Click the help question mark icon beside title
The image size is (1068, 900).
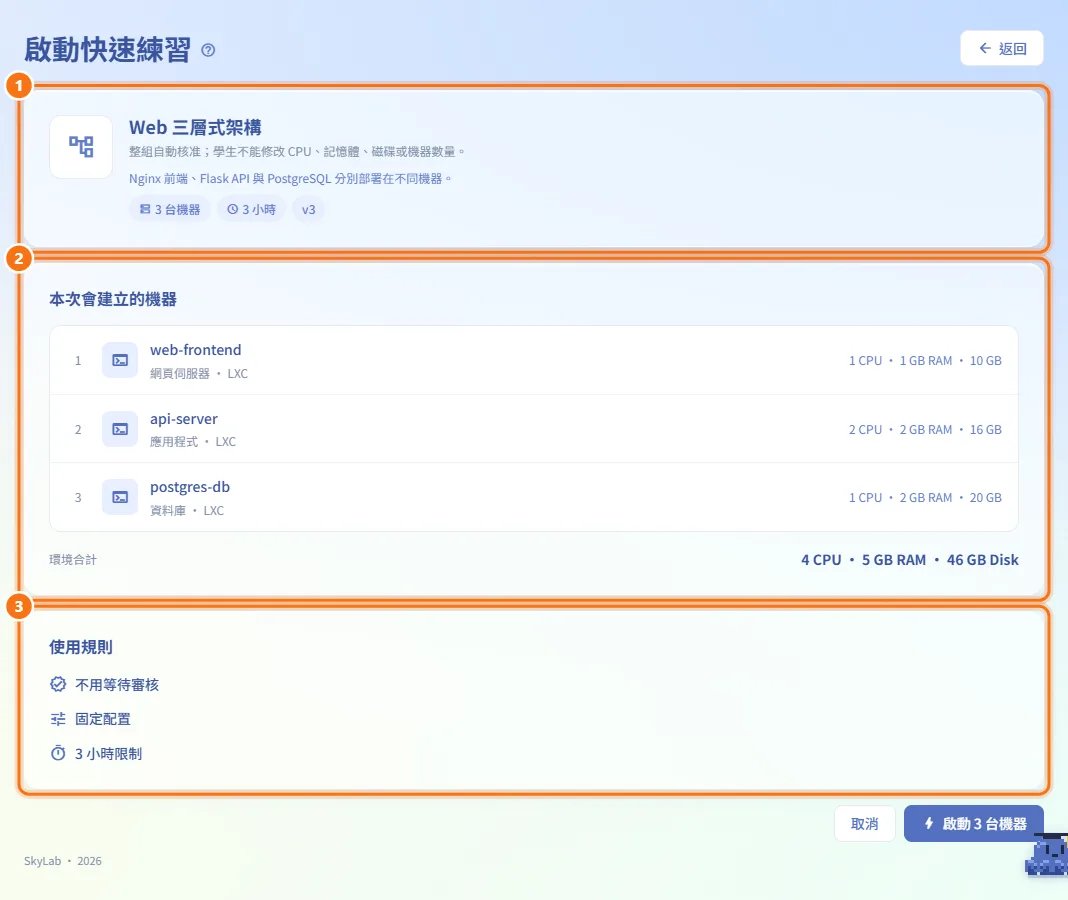(x=208, y=50)
